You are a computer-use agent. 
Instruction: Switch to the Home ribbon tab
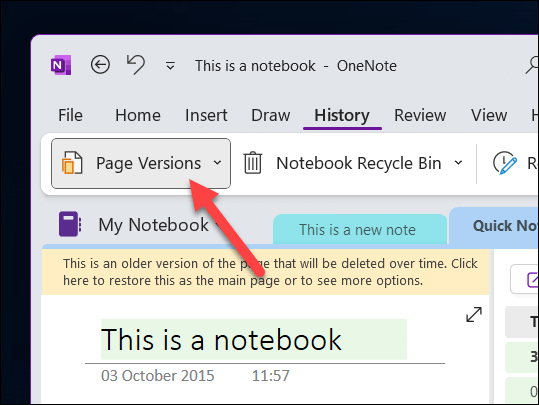138,115
